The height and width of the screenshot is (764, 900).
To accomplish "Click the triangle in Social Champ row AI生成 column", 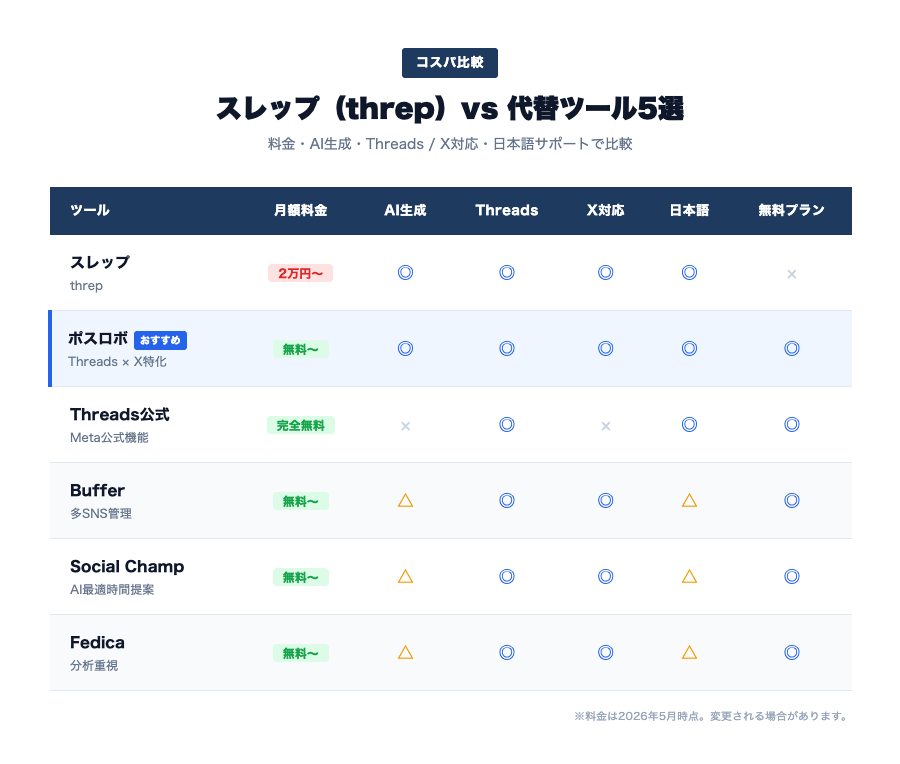I will [x=405, y=576].
